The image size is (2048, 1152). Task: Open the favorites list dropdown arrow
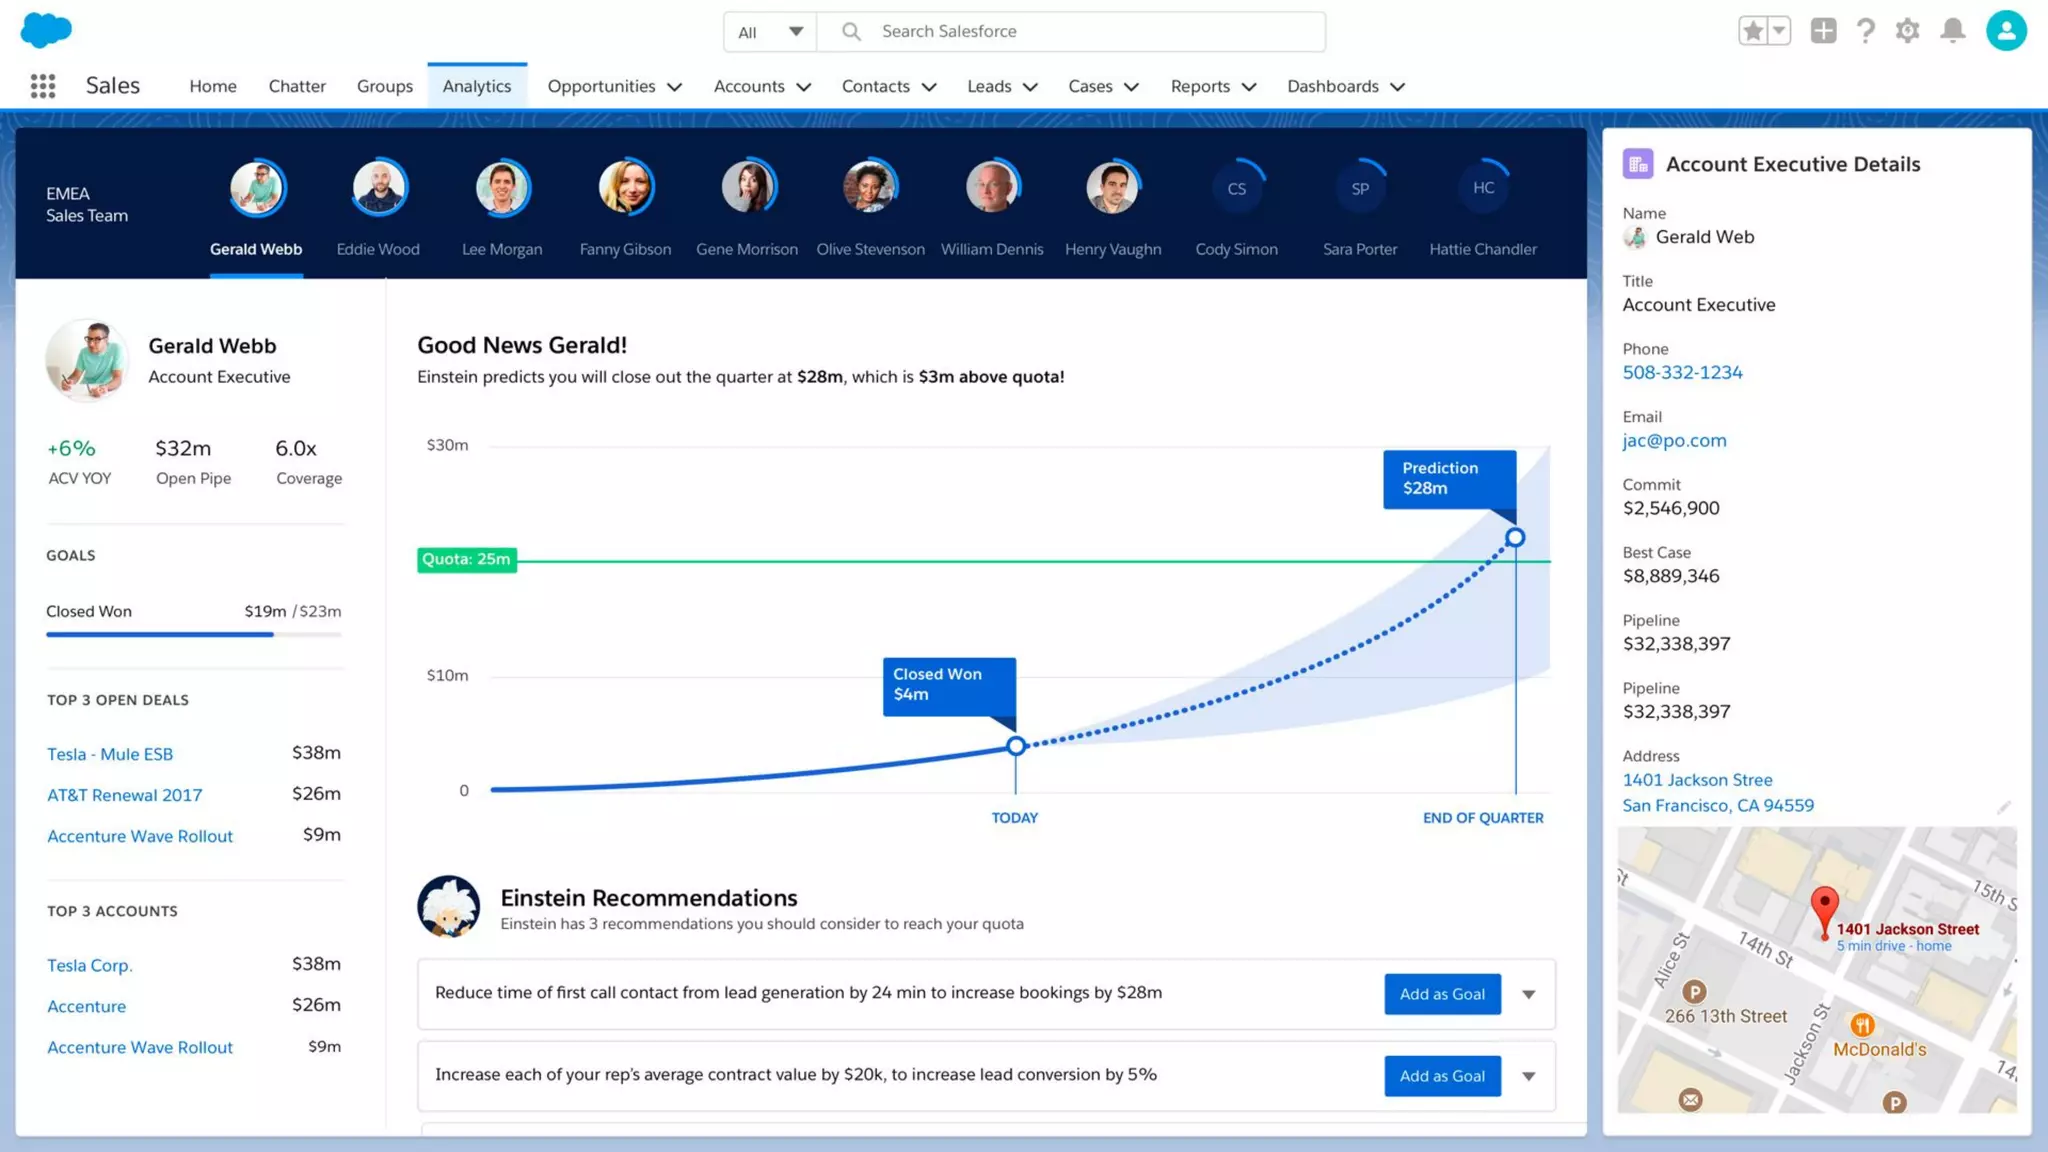tap(1779, 31)
